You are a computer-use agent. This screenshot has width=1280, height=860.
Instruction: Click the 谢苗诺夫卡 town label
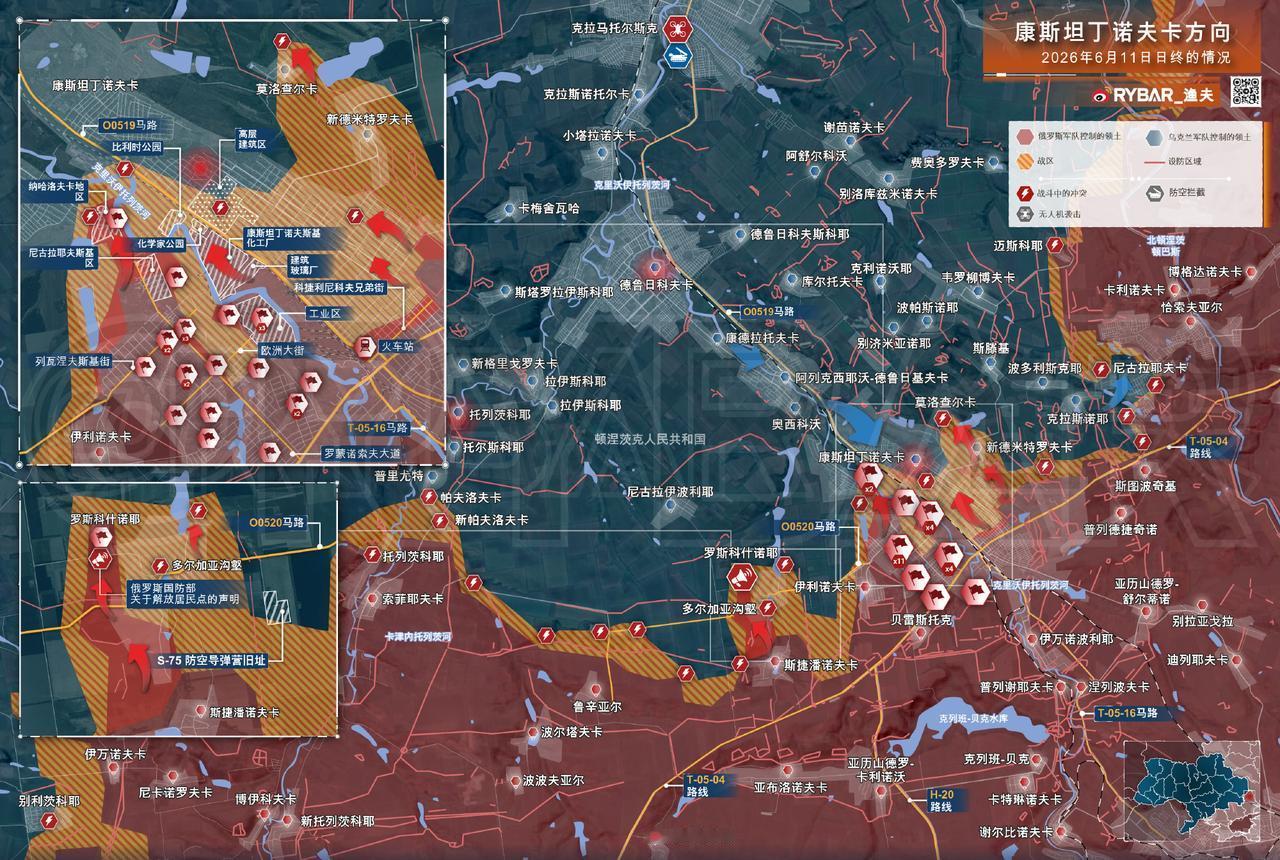(x=854, y=128)
